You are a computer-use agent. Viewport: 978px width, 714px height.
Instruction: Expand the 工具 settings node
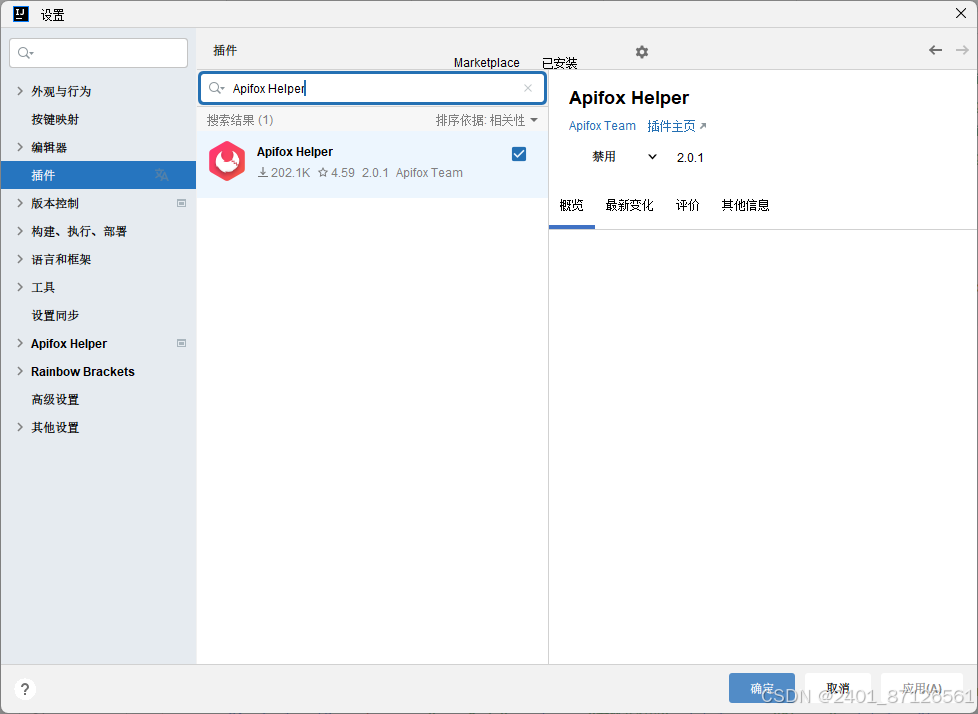click(x=20, y=287)
